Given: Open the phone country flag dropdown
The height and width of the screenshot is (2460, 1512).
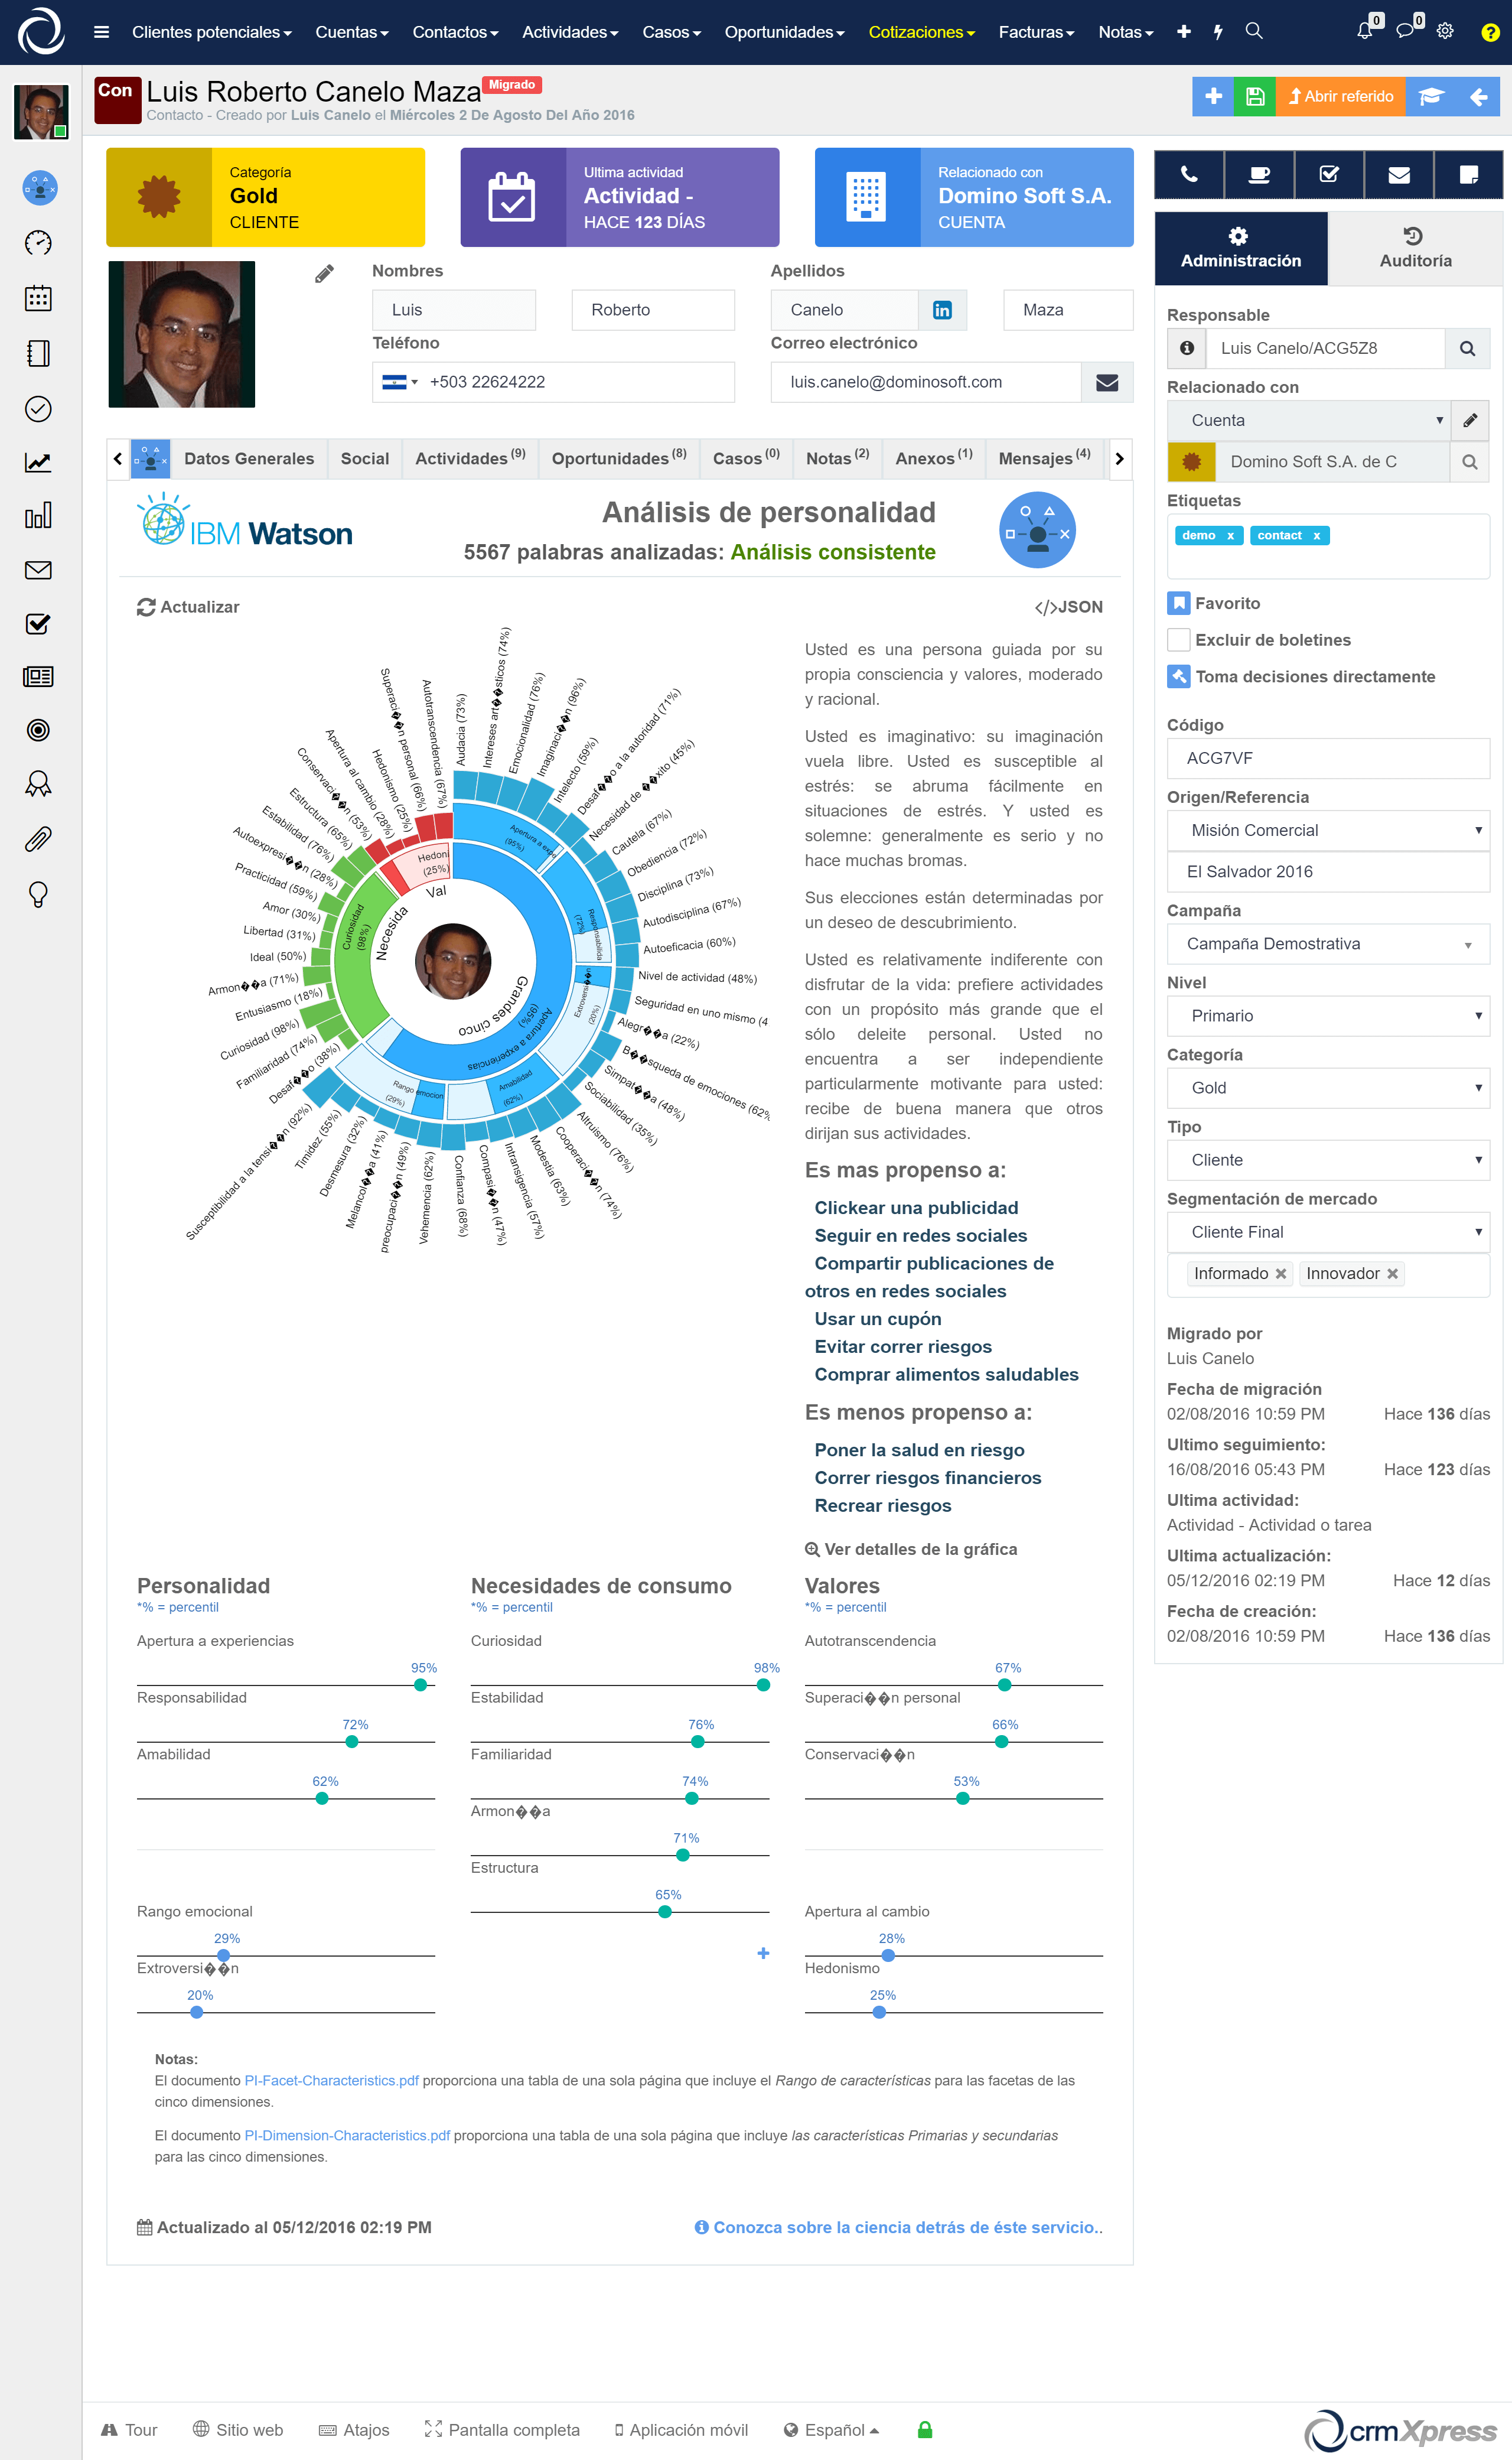Looking at the screenshot, I should tap(400, 382).
